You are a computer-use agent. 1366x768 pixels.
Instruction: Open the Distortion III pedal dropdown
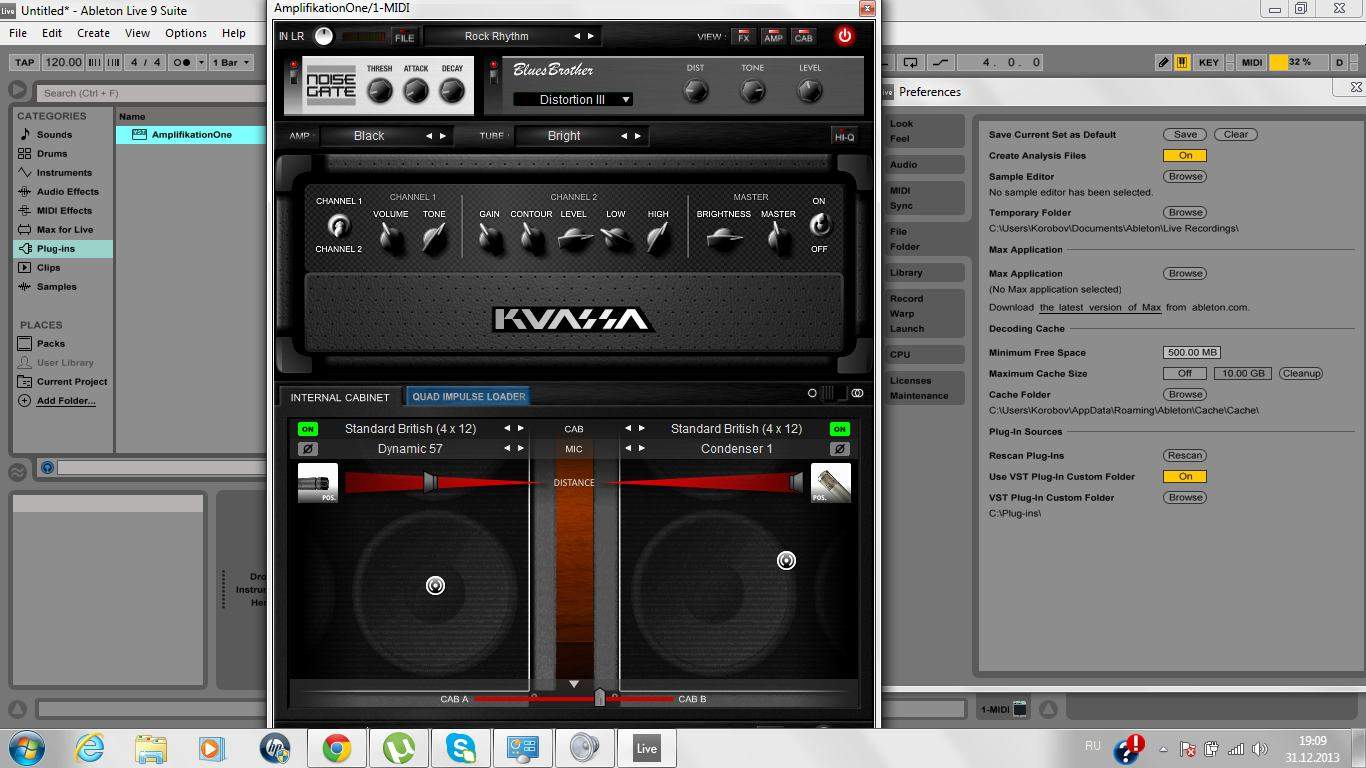click(x=573, y=99)
